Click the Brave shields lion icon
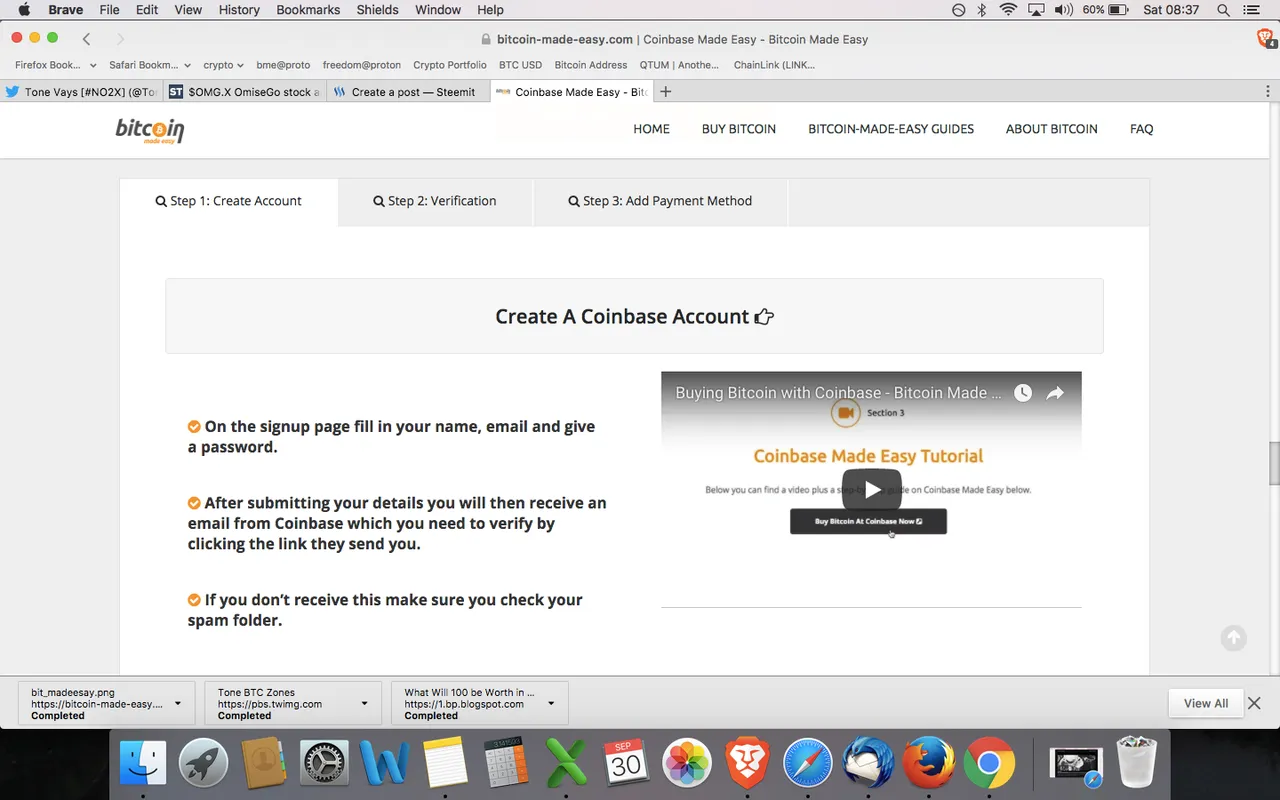The width and height of the screenshot is (1280, 800). [x=1265, y=39]
